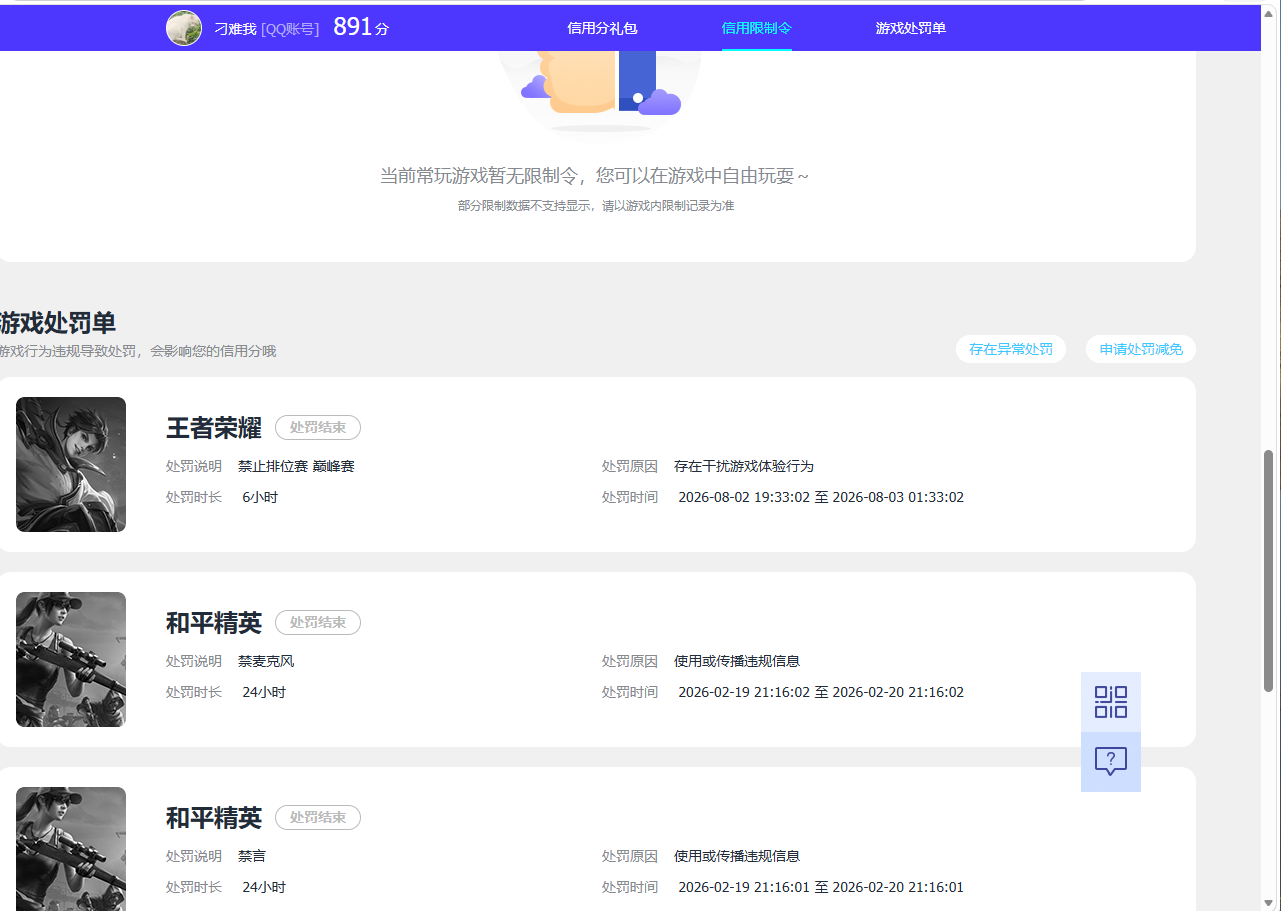
Task: Click the [QQ账号] label
Action: [290, 29]
